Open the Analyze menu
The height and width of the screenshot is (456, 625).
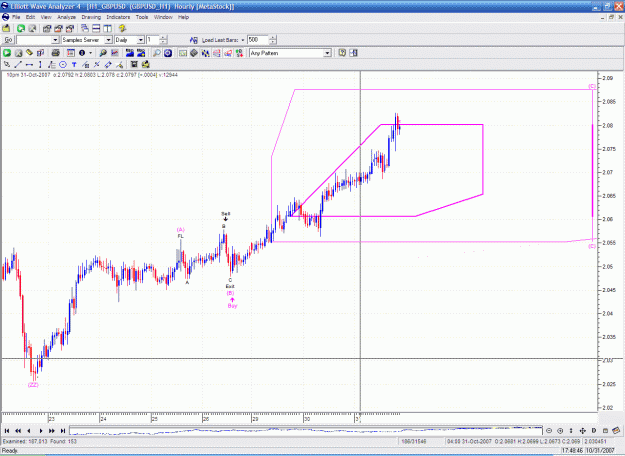[66, 17]
